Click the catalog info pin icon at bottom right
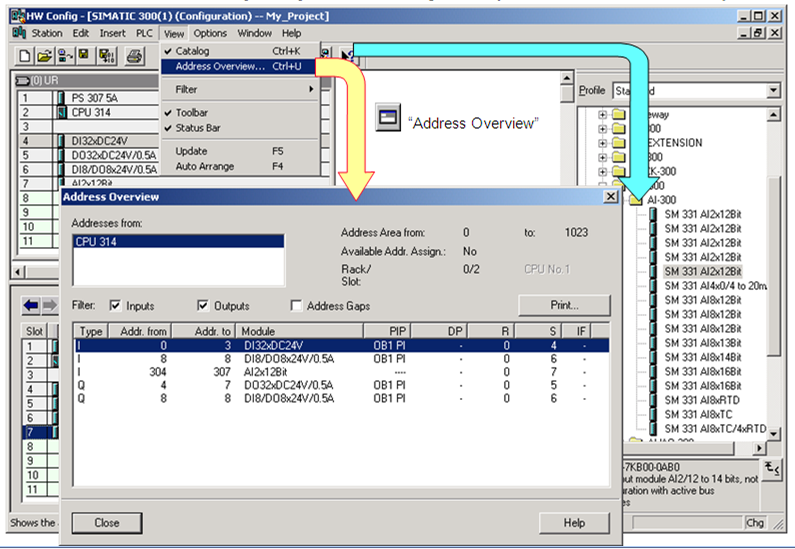Viewport: 795px width, 549px height. (772, 468)
